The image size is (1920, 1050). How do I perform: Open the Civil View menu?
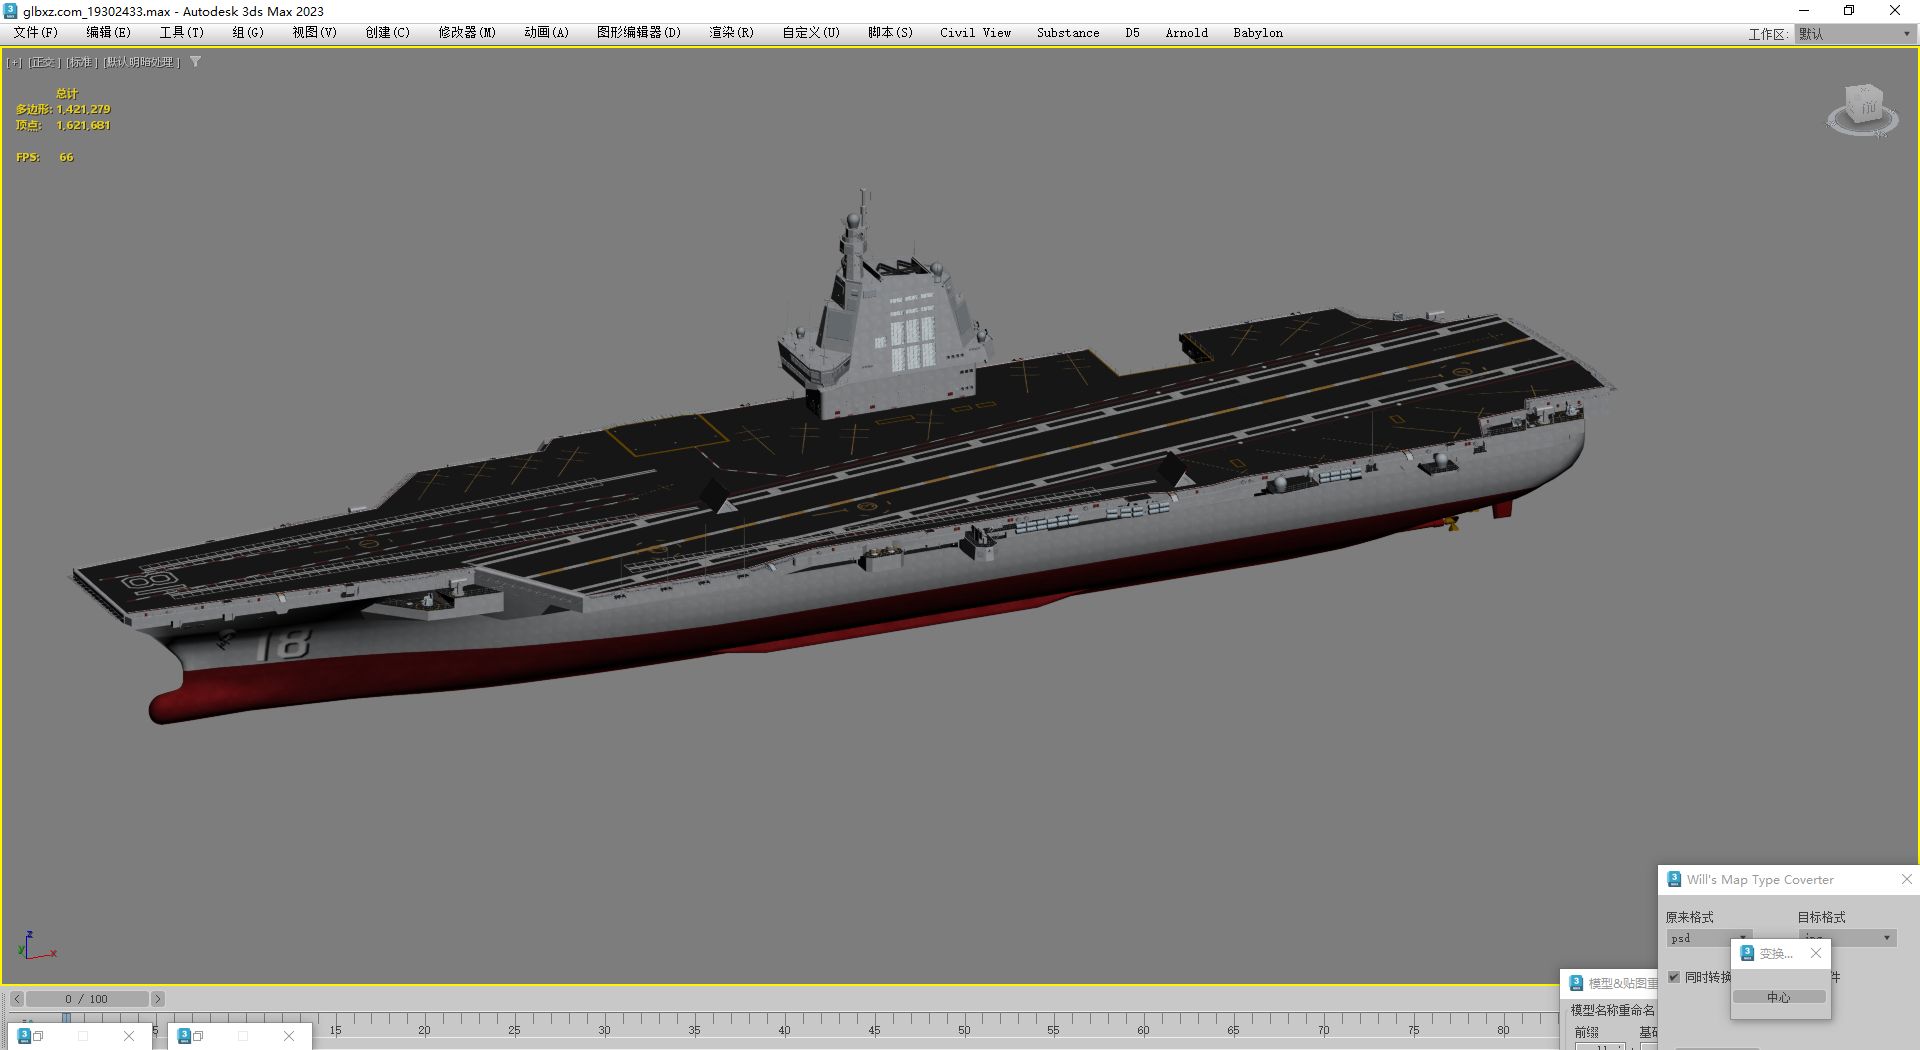pyautogui.click(x=975, y=33)
